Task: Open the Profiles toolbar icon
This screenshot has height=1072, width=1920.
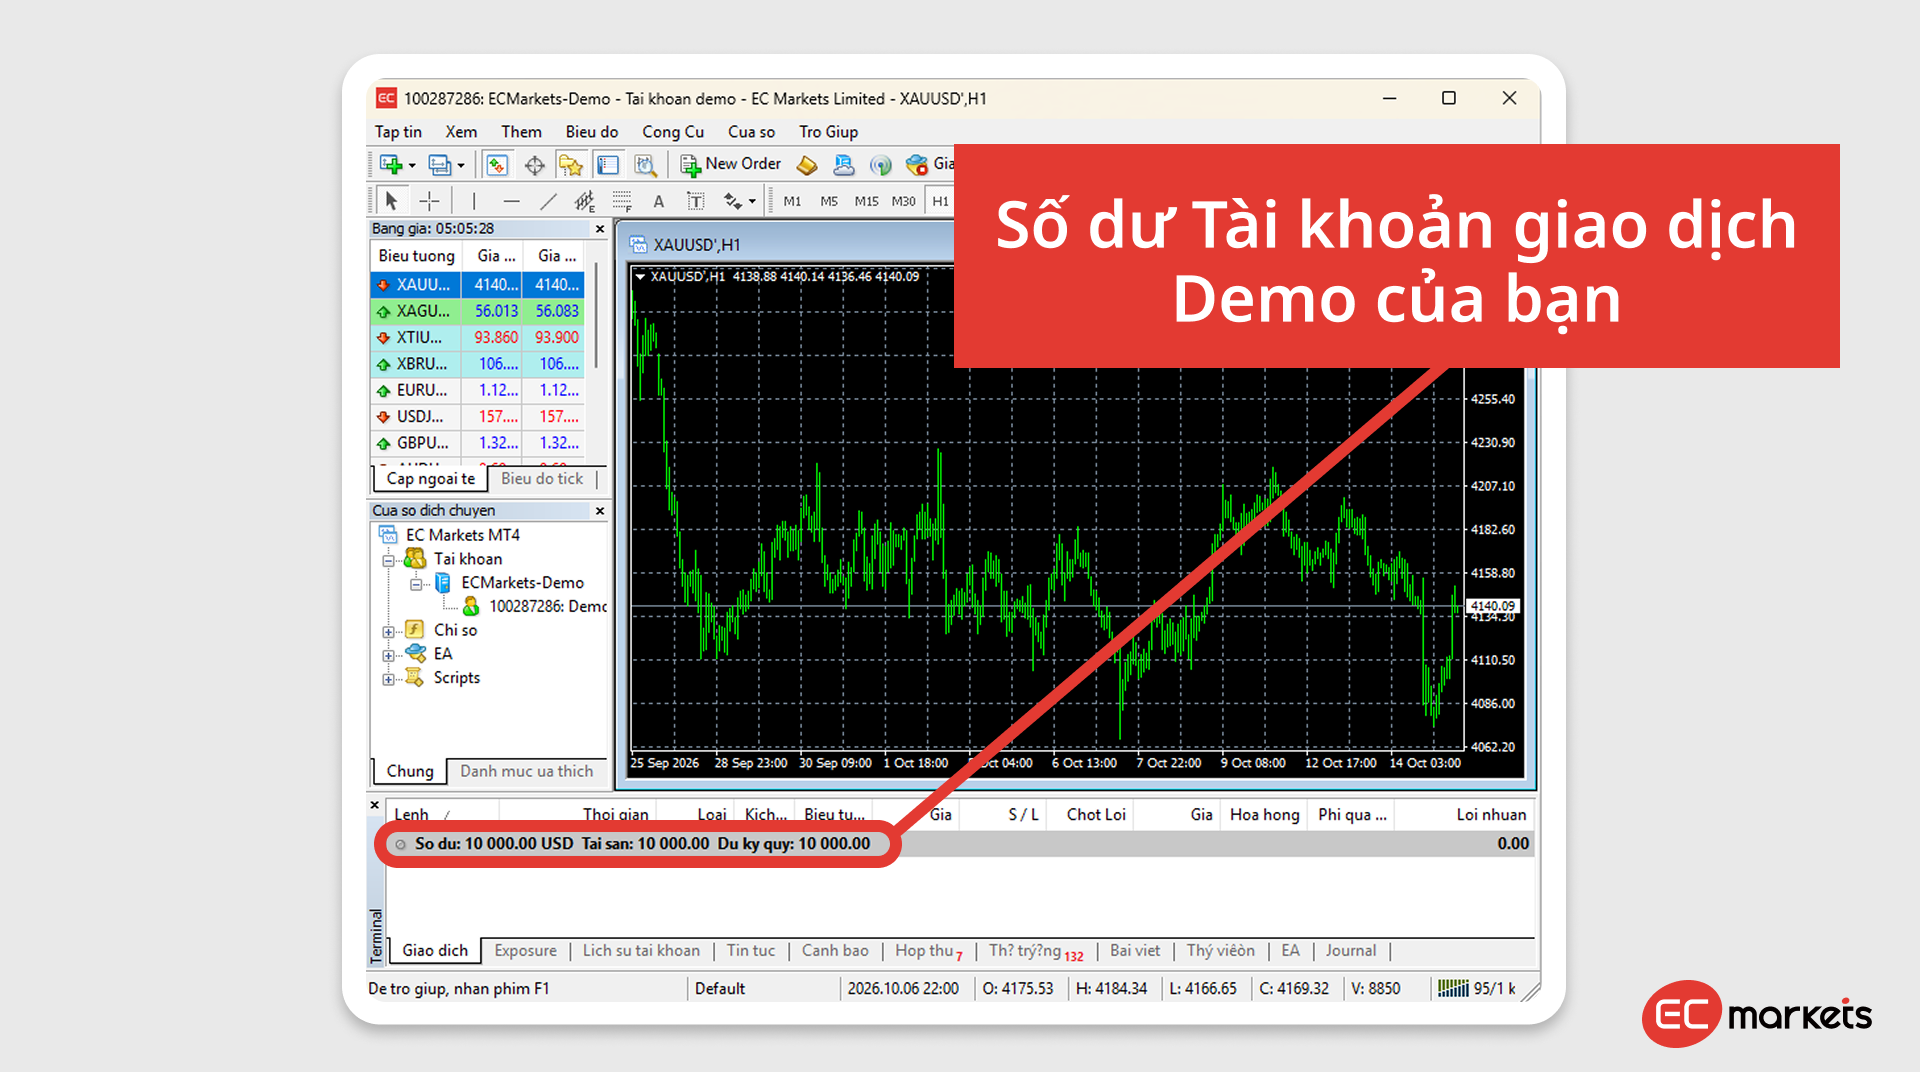Action: pyautogui.click(x=439, y=165)
